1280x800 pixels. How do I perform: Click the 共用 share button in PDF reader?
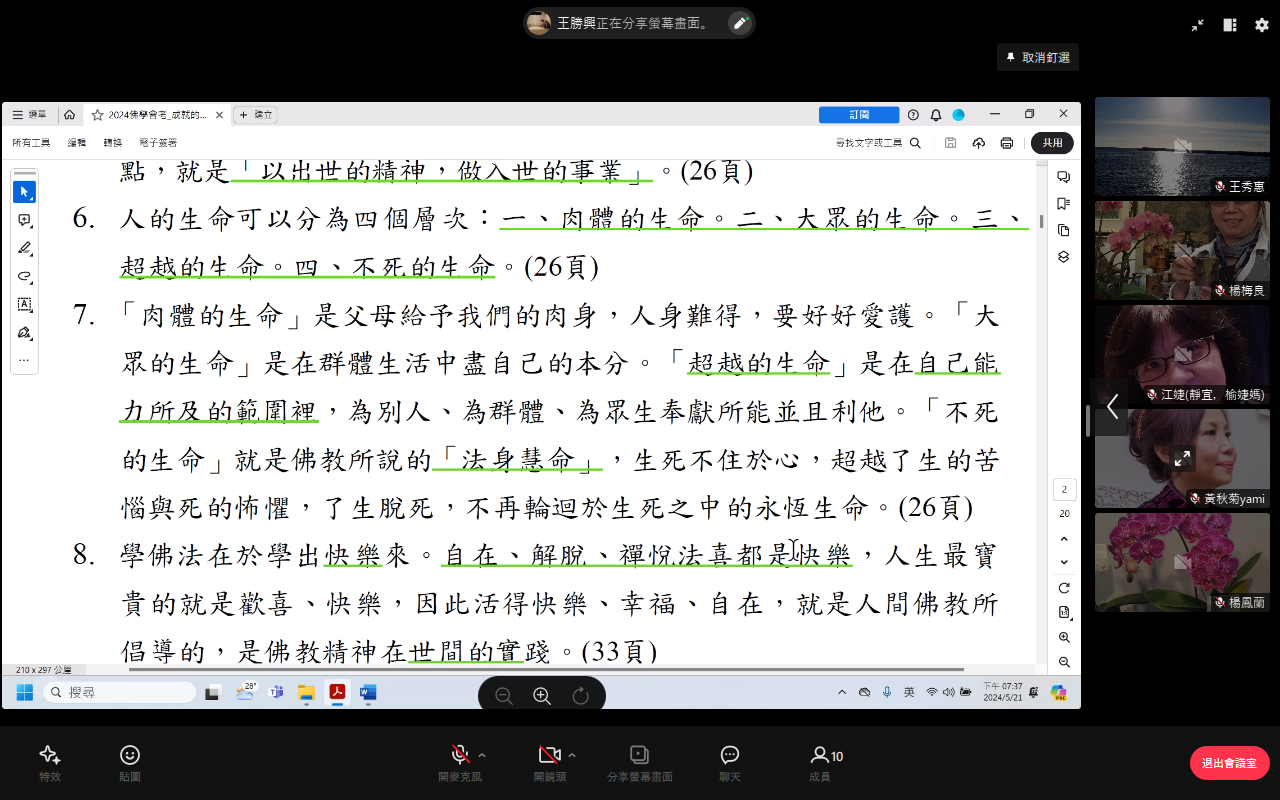(x=1052, y=143)
